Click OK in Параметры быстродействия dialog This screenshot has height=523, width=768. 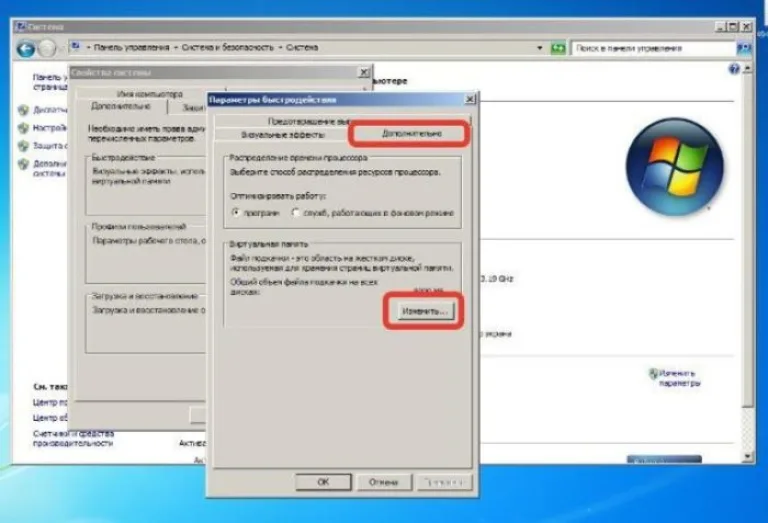coord(323,482)
